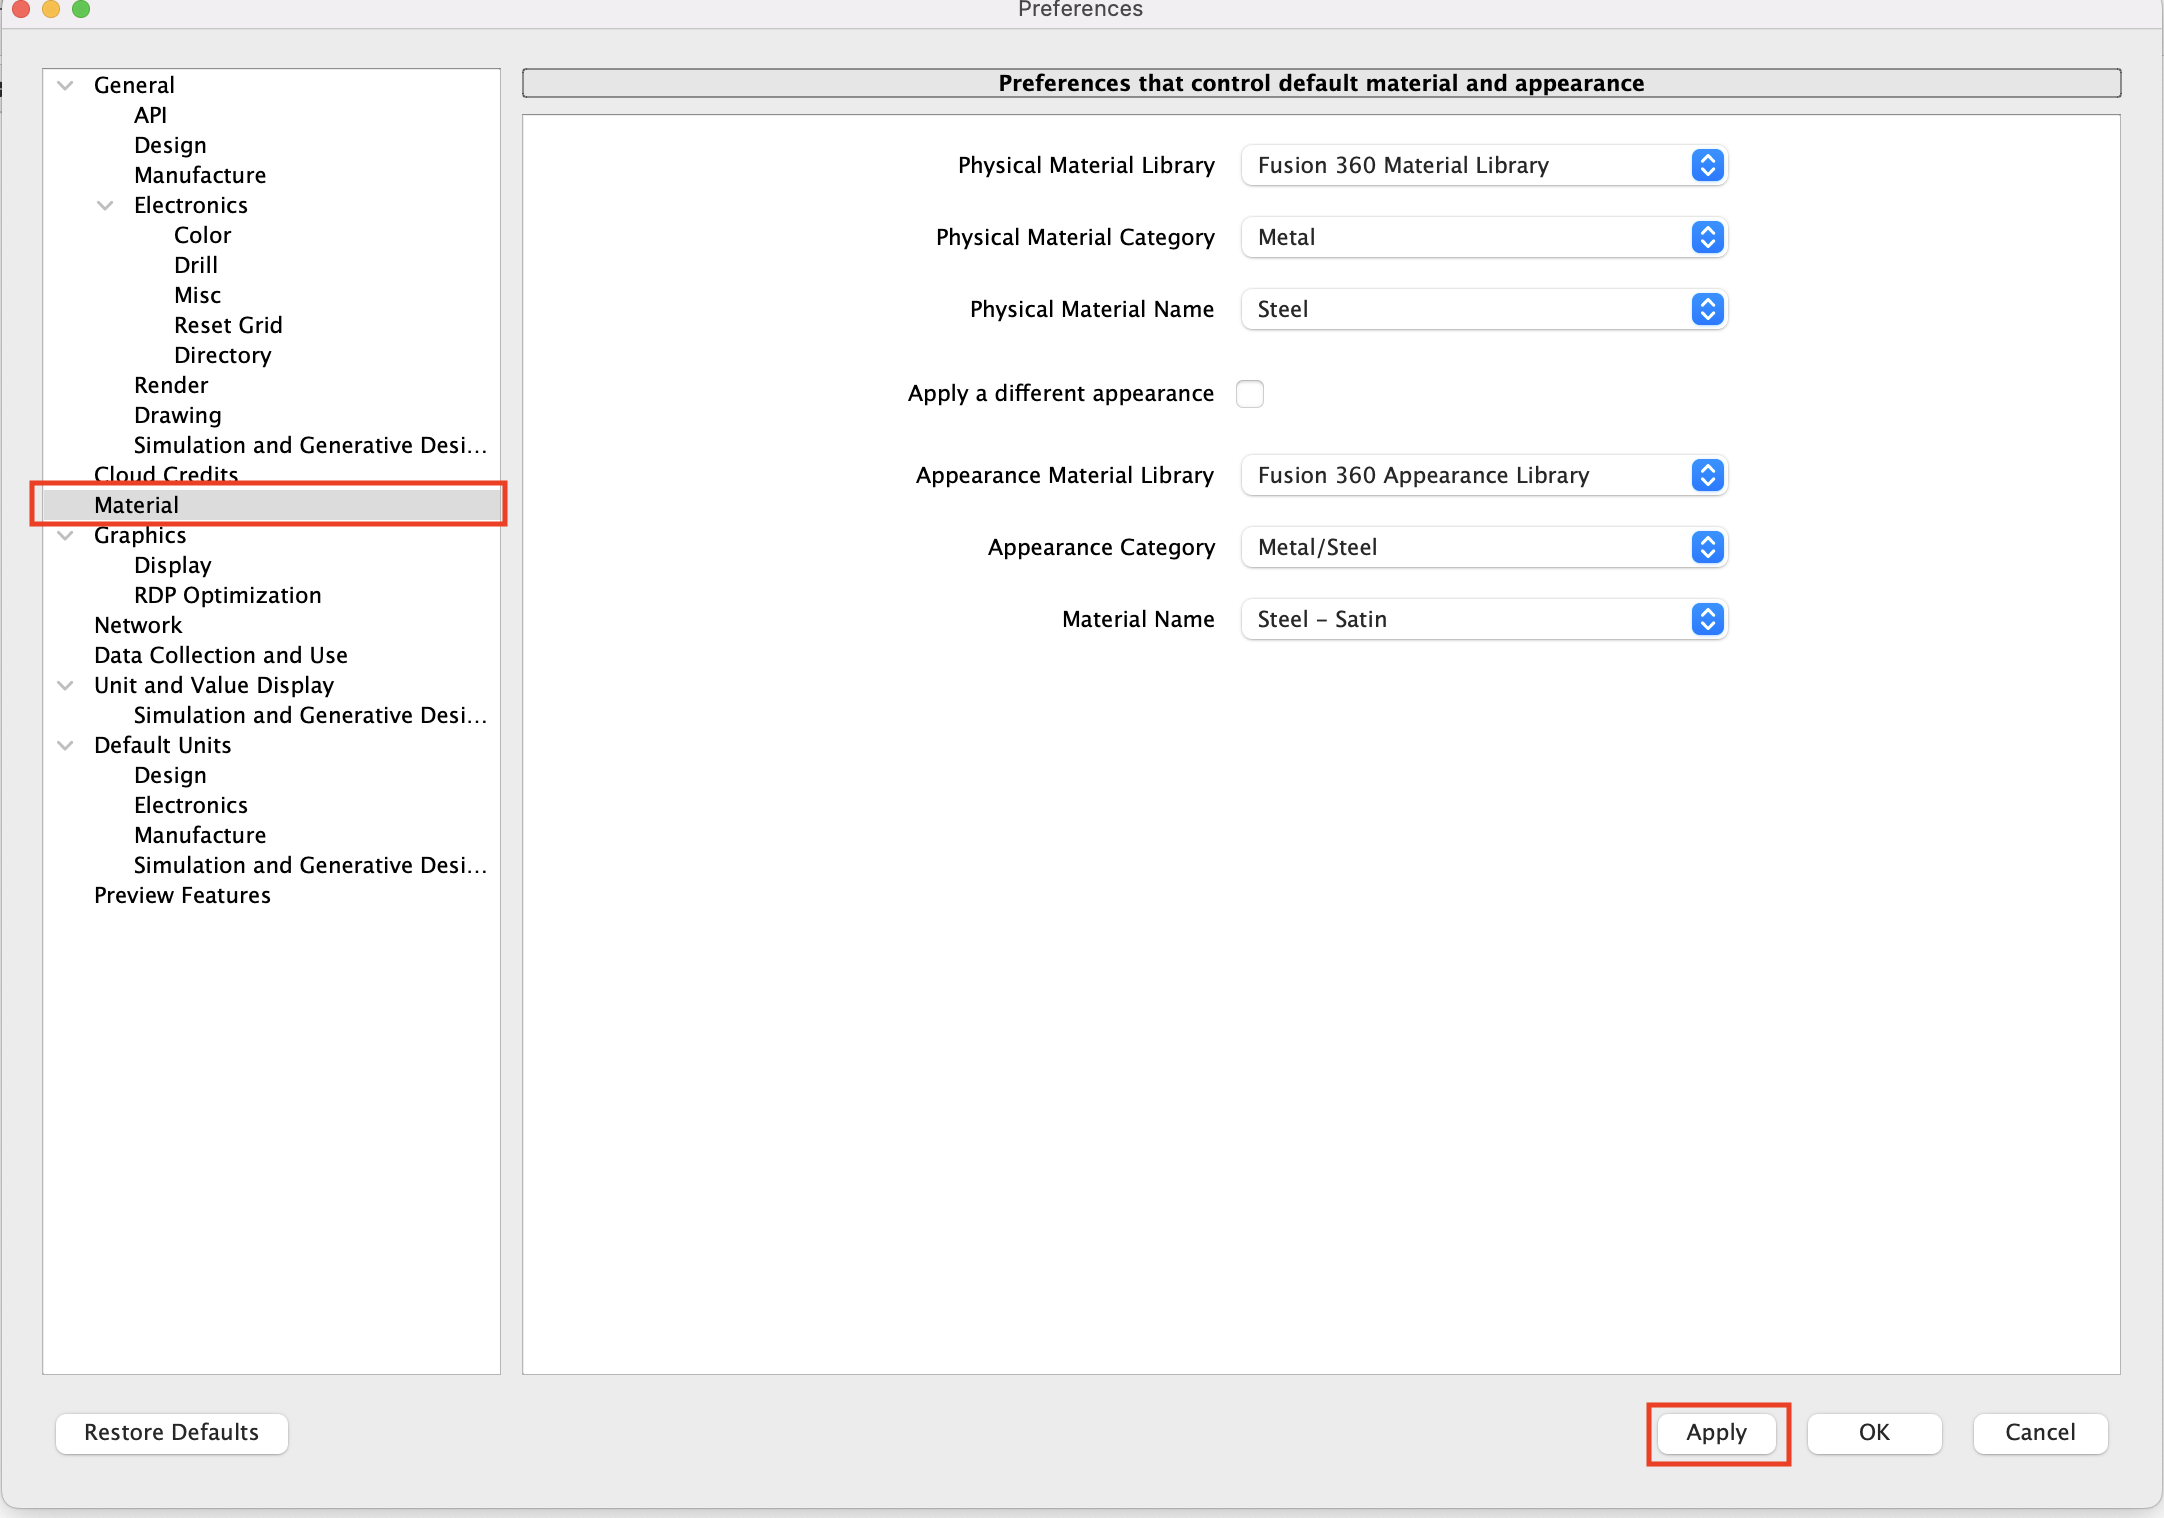This screenshot has width=2164, height=1518.
Task: Open Physical Material Library dropdown
Action: (x=1484, y=165)
